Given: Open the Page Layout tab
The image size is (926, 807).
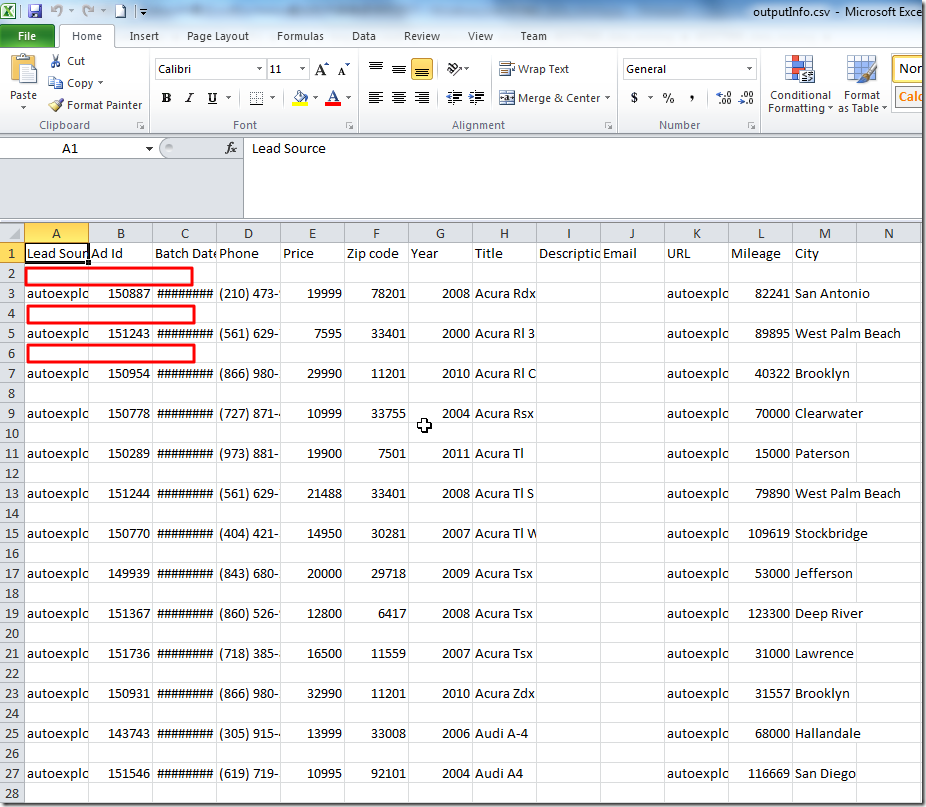Looking at the screenshot, I should [218, 36].
